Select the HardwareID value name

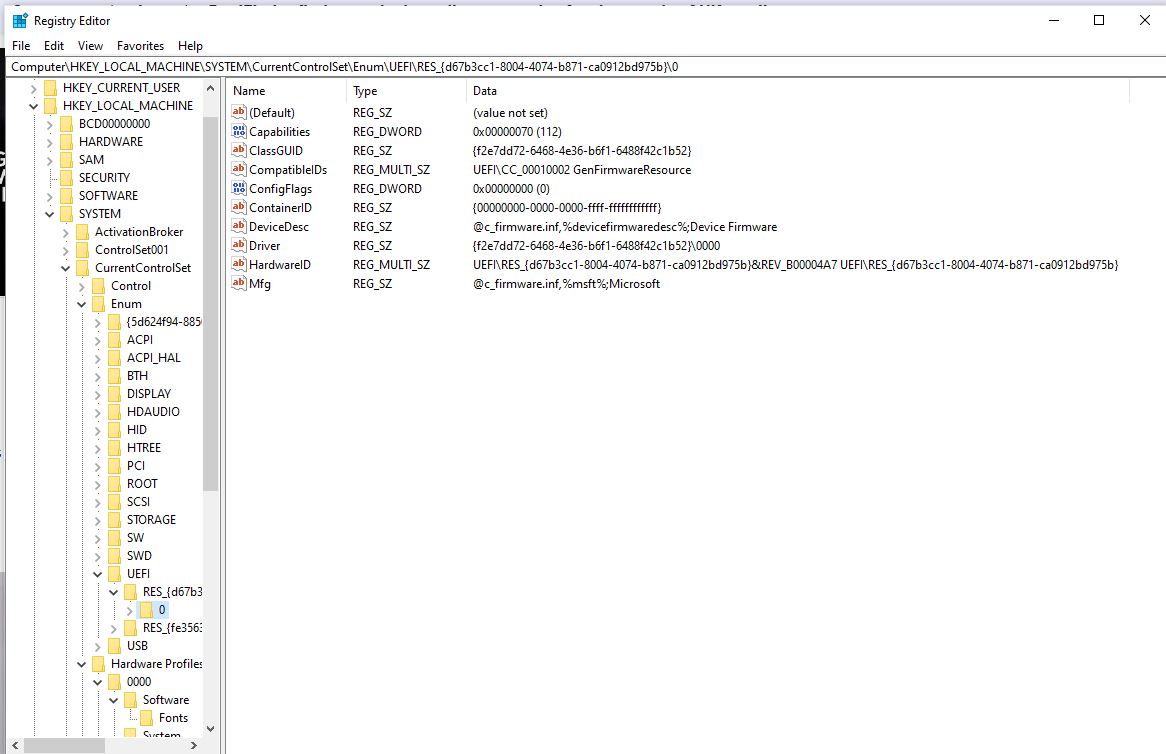click(280, 265)
